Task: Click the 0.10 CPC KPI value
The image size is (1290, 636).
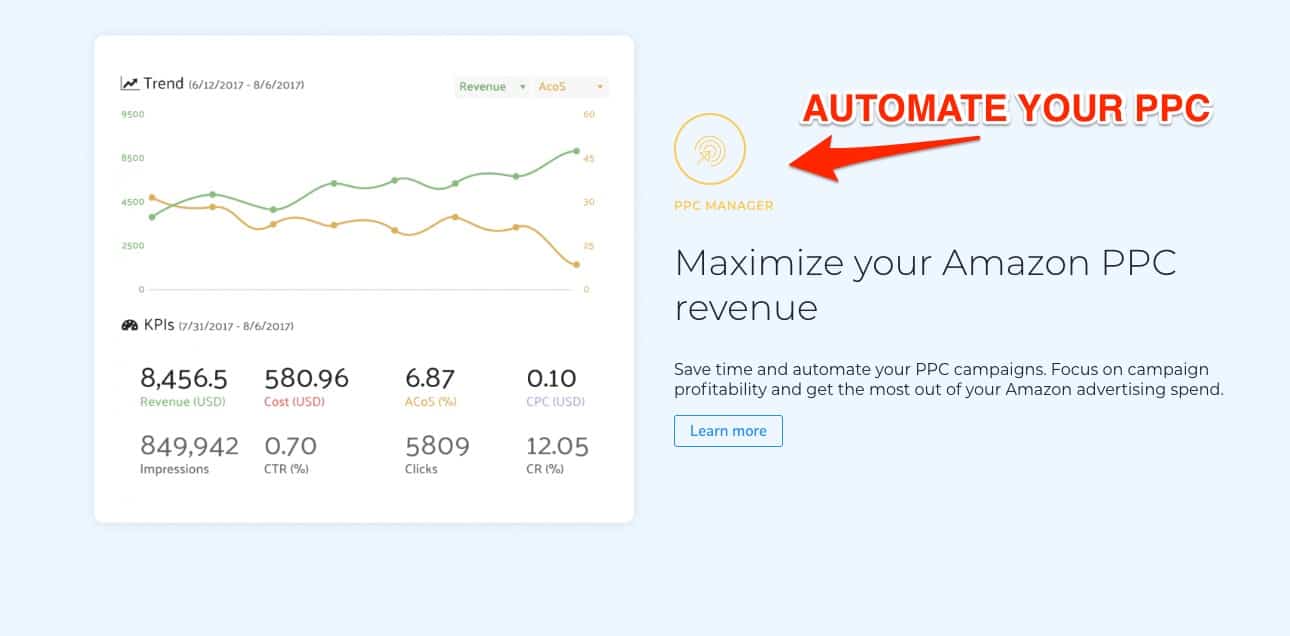Action: pos(552,379)
